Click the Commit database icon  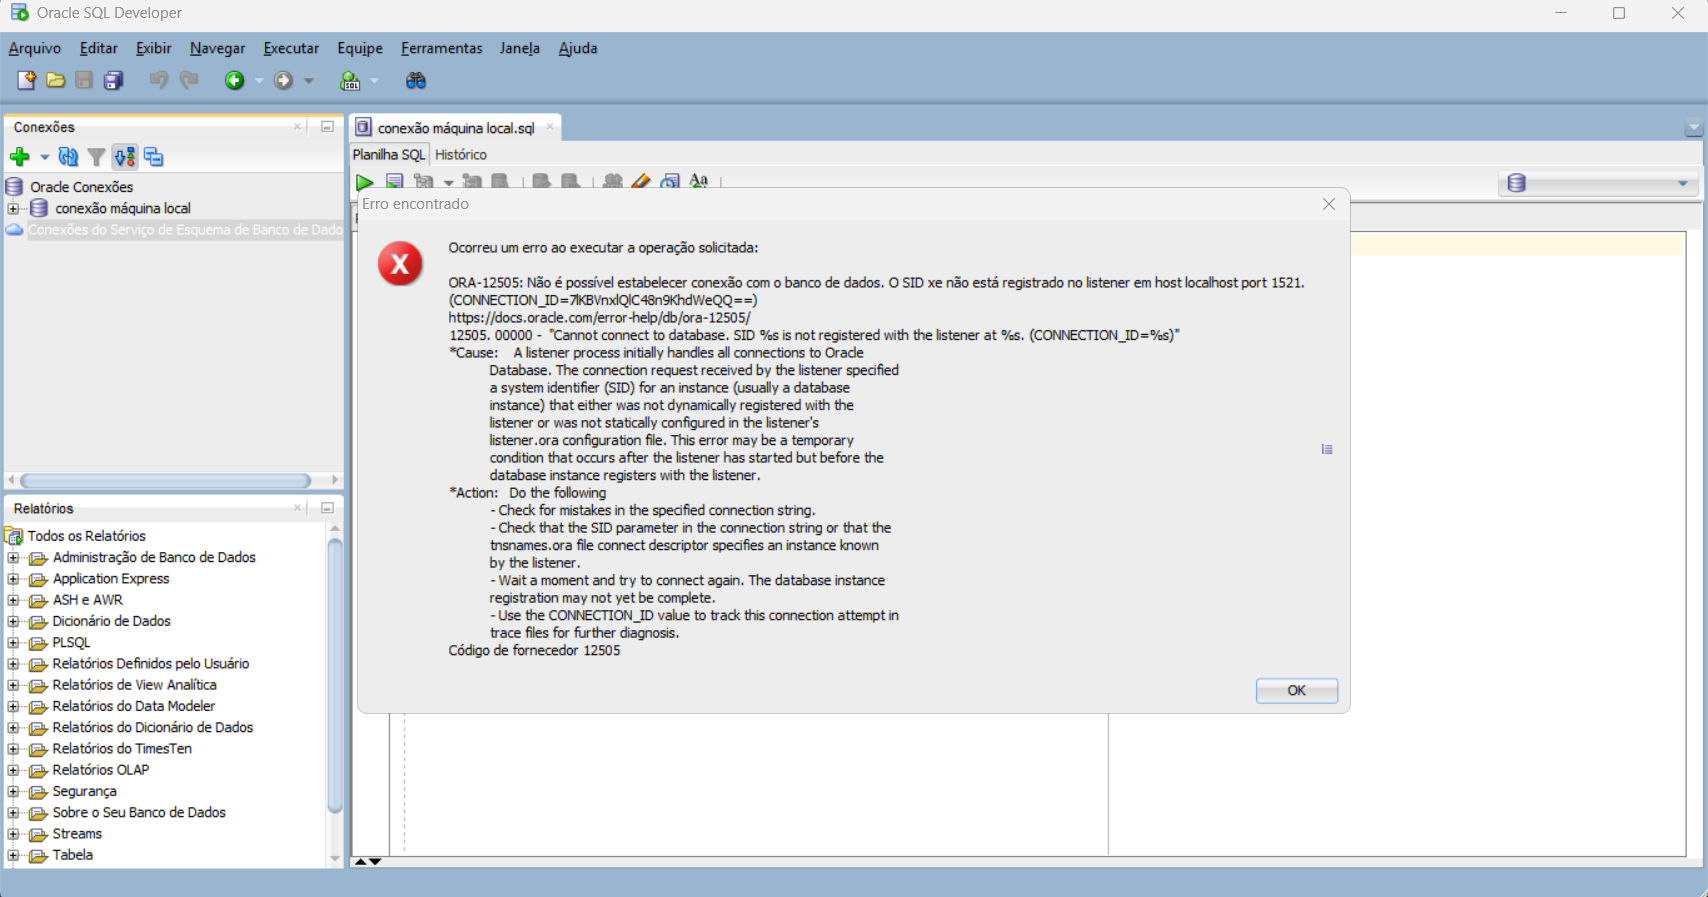click(x=541, y=182)
